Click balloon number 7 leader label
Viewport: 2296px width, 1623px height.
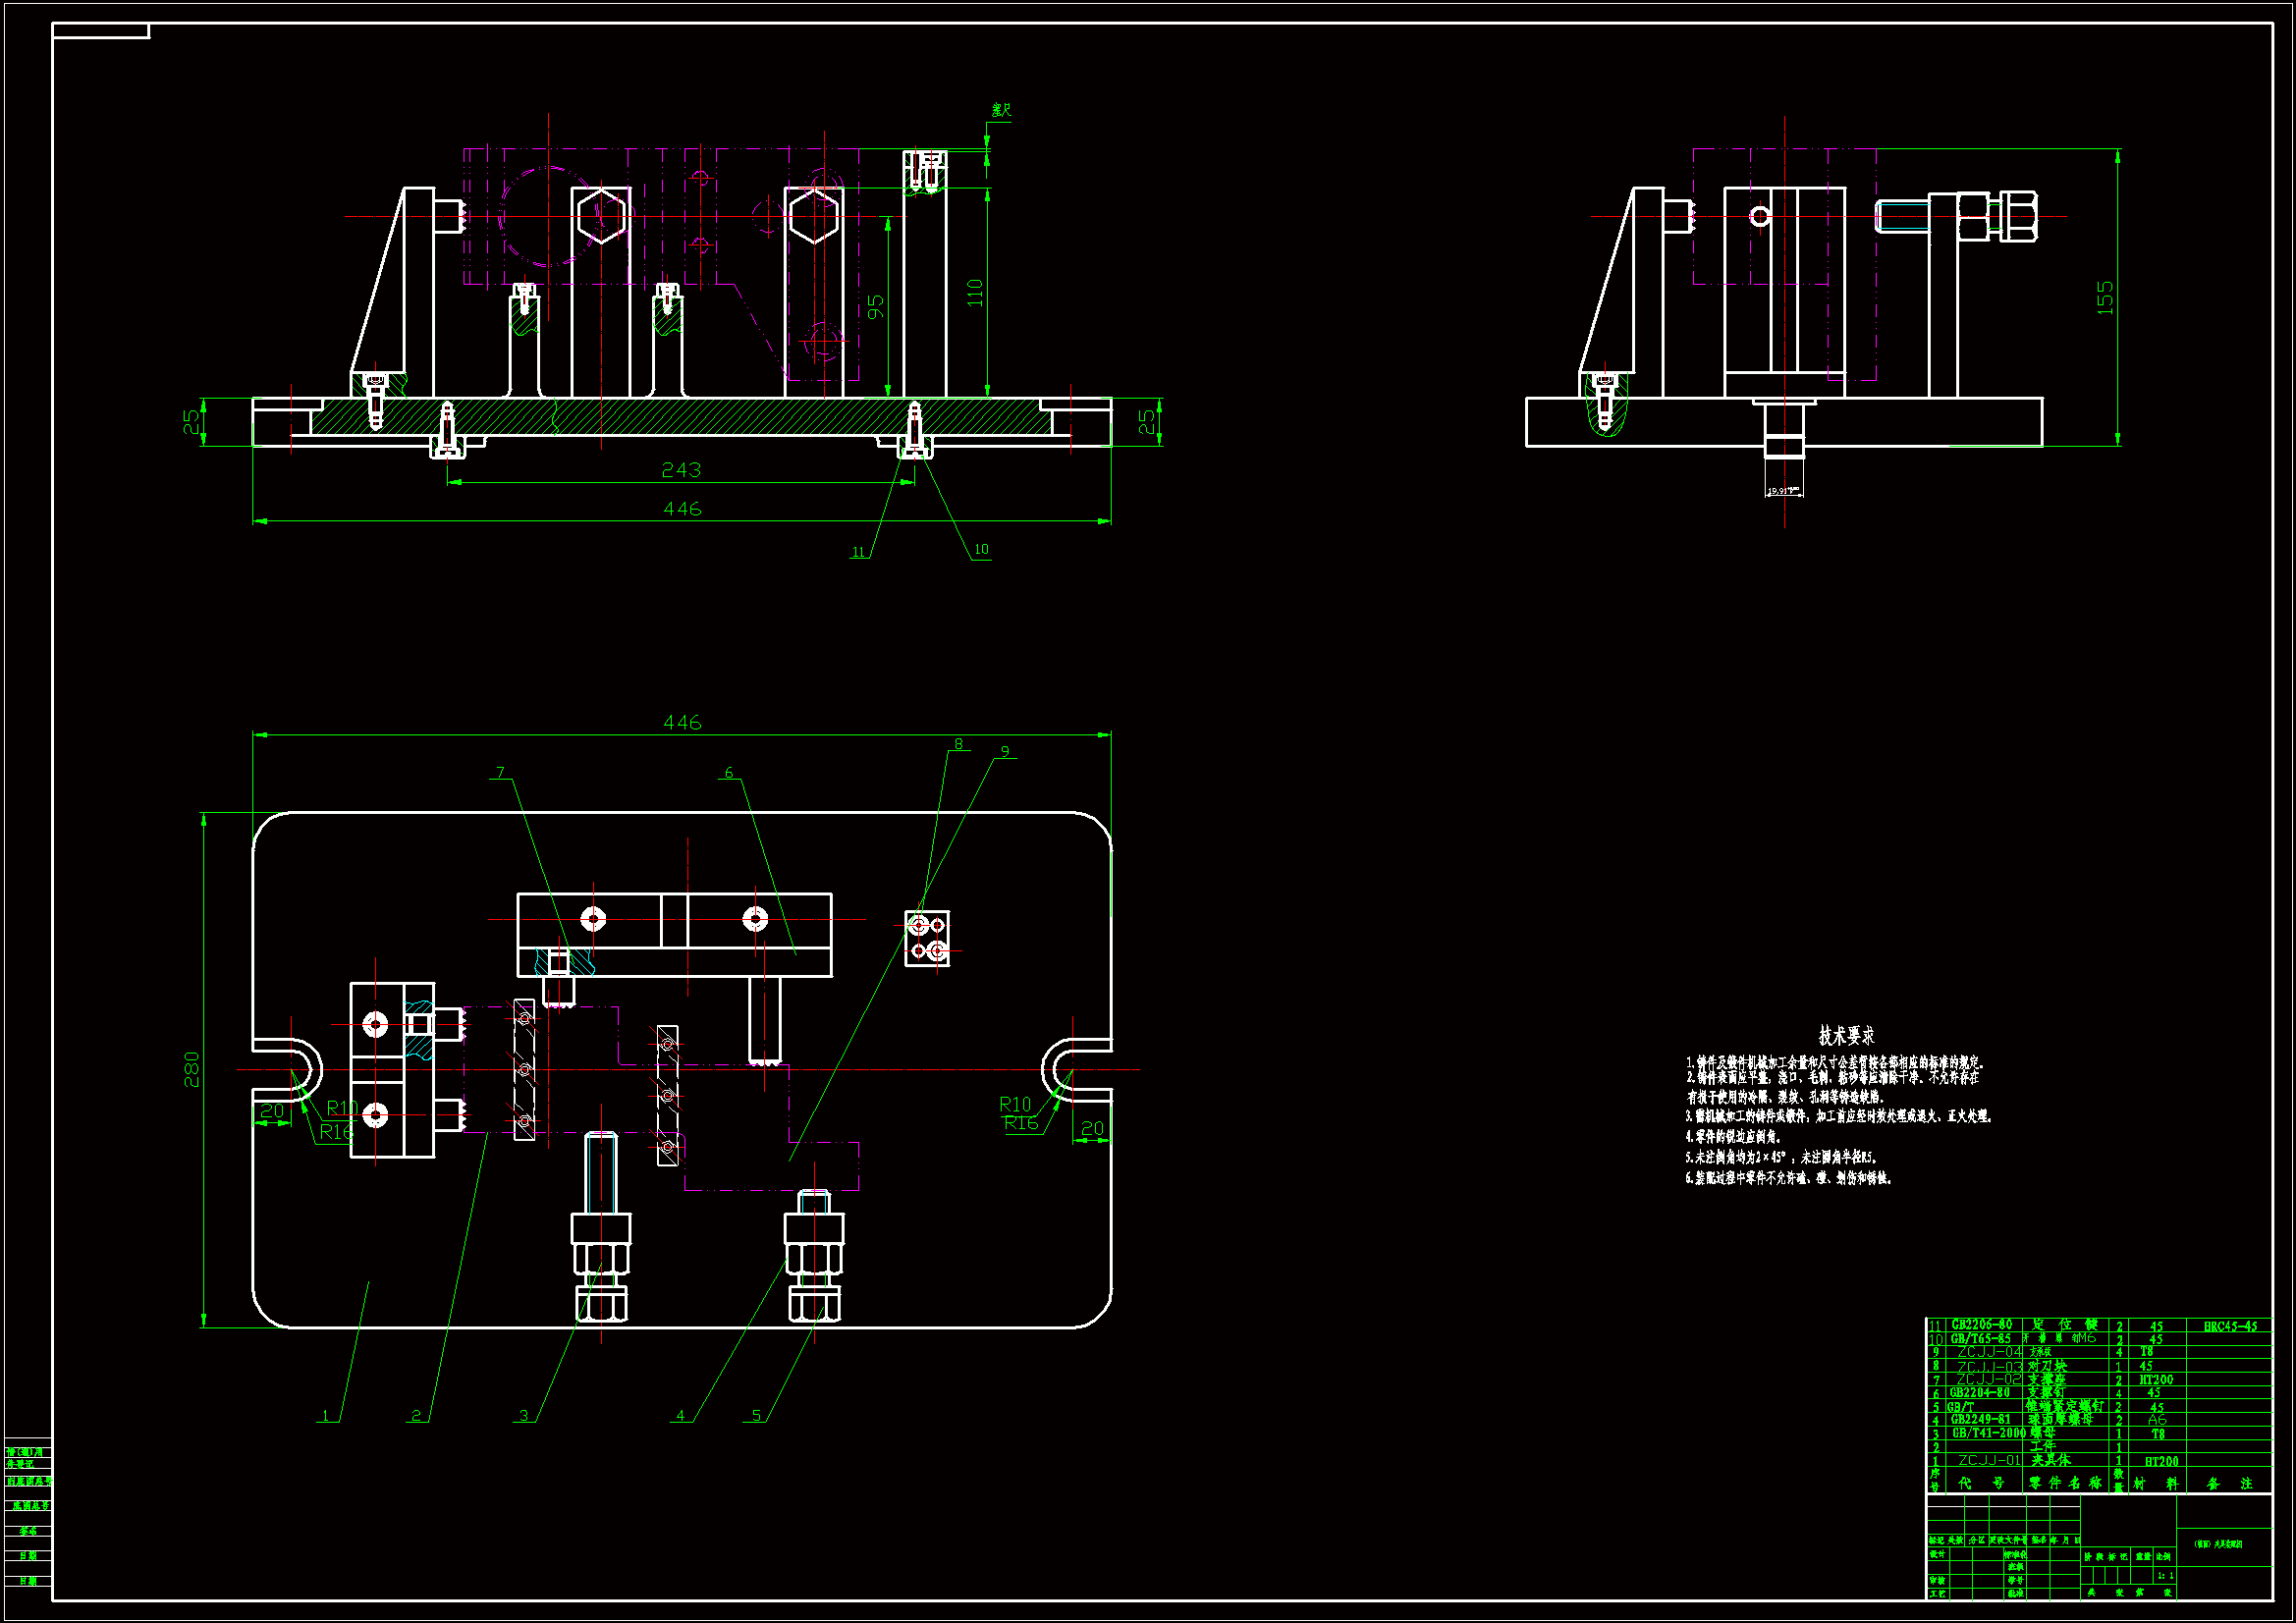(x=501, y=772)
